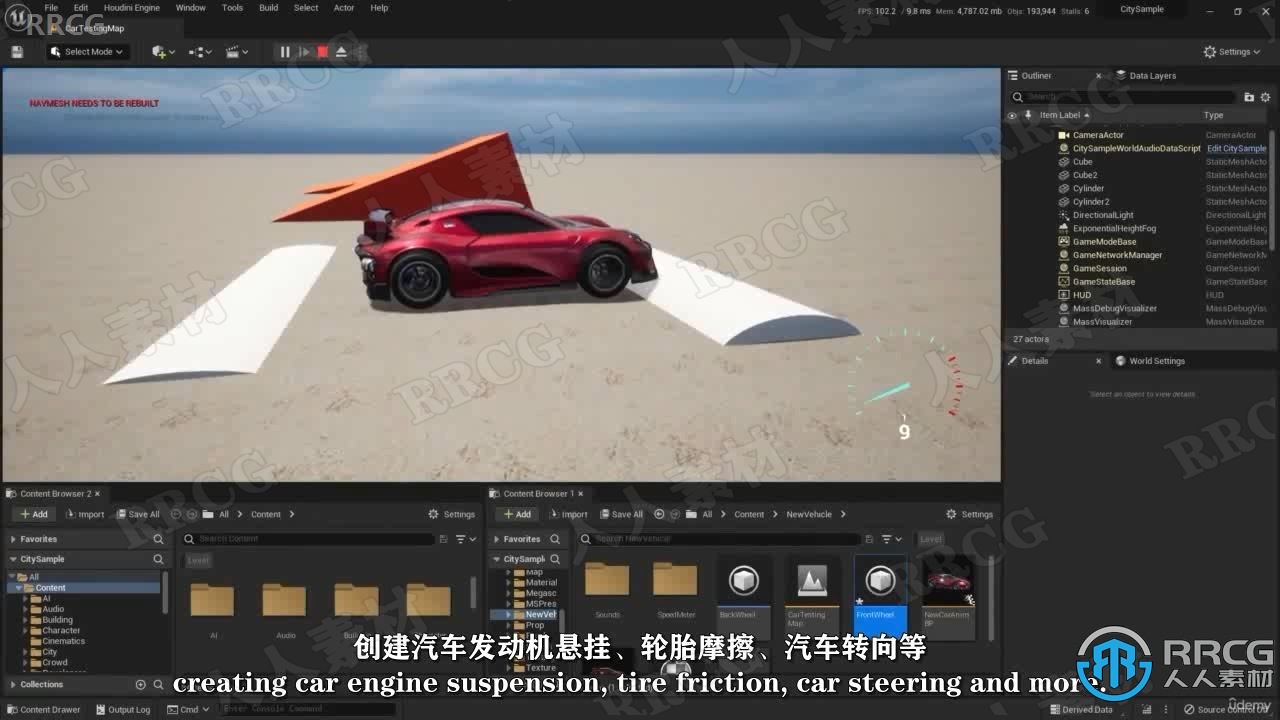Click the Outliner search field

1123,97
